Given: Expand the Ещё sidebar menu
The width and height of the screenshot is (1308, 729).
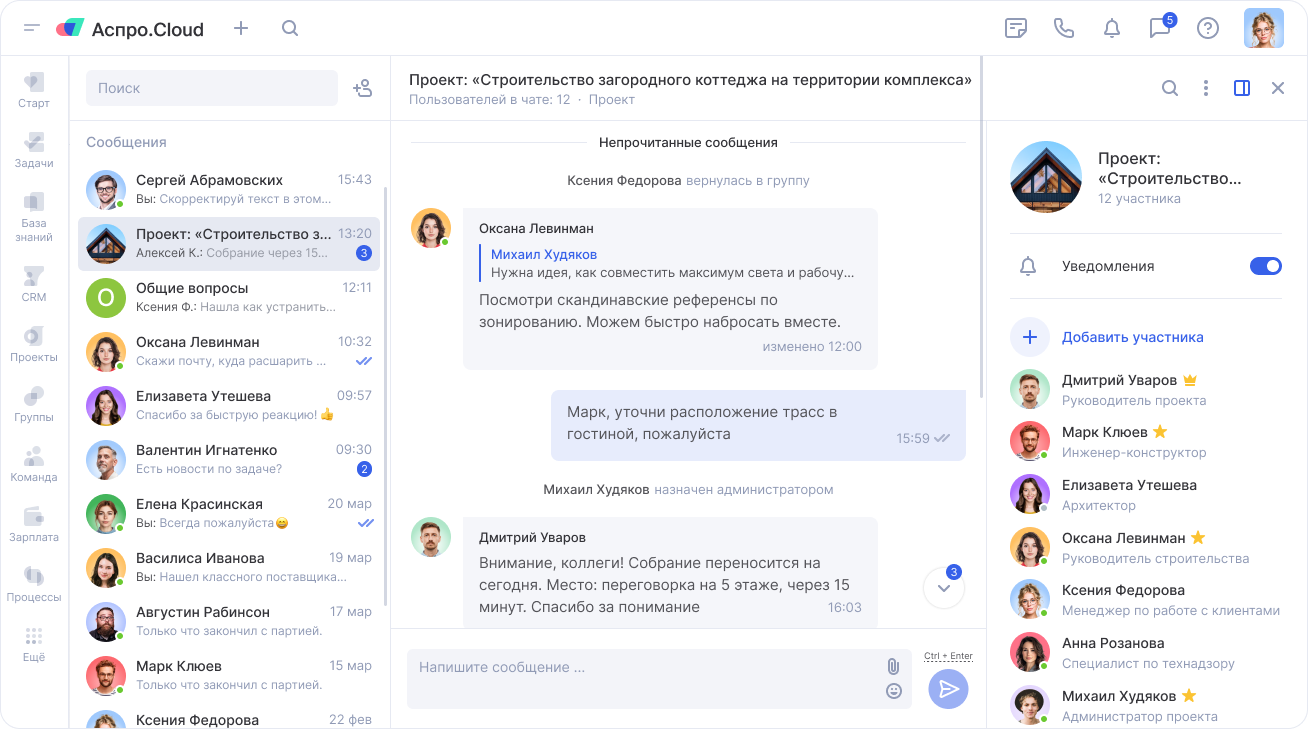Looking at the screenshot, I should click(34, 644).
